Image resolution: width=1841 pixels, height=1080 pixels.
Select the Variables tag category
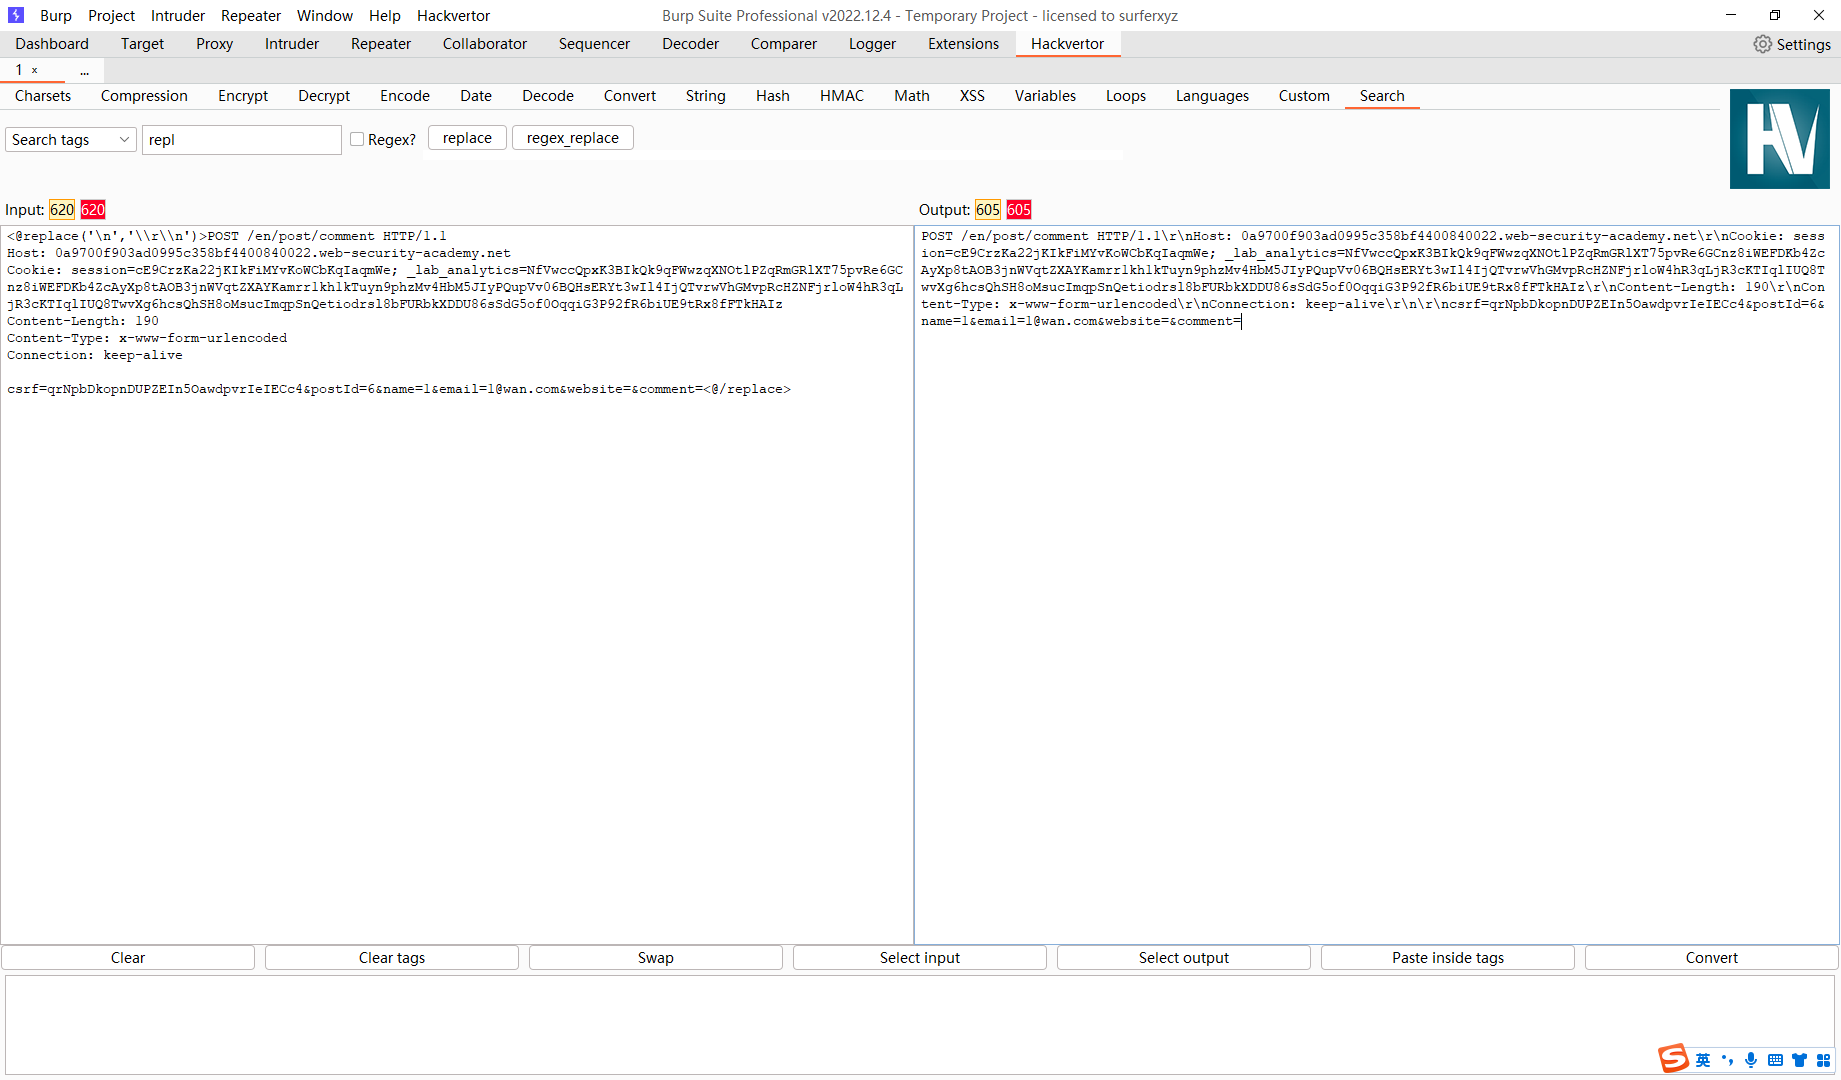pos(1045,96)
